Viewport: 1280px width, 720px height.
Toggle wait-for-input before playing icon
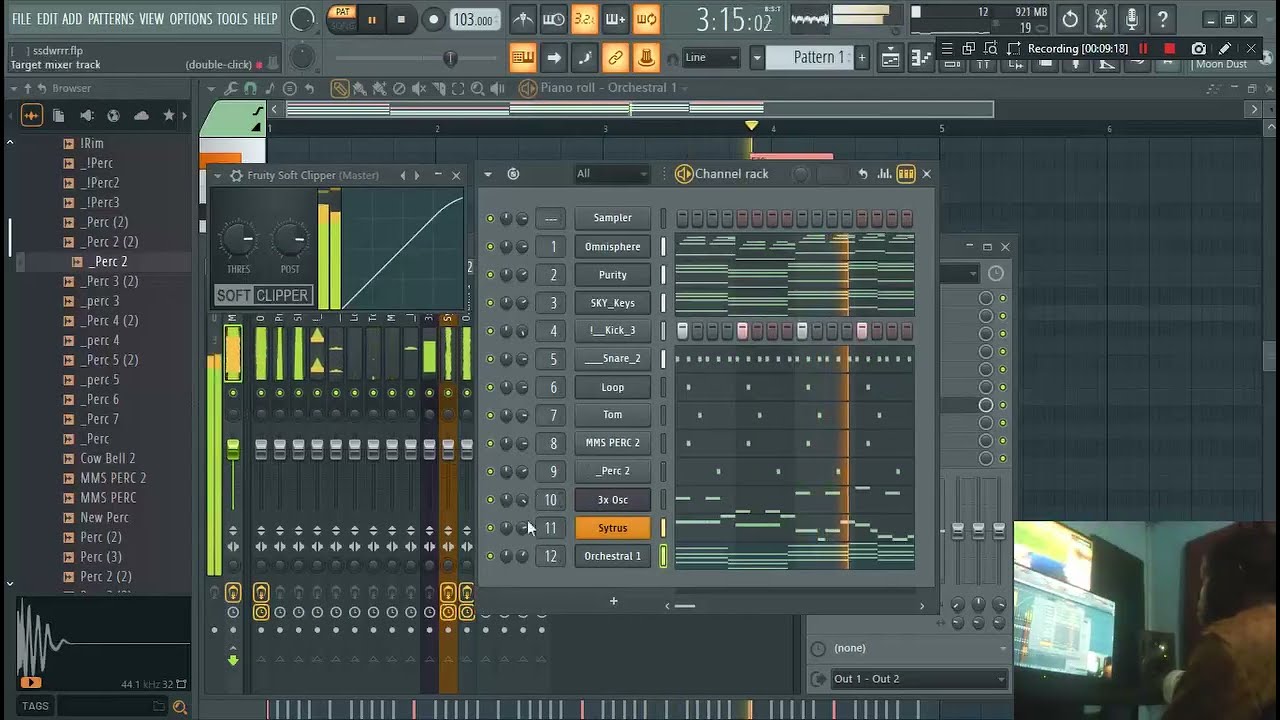[x=553, y=19]
